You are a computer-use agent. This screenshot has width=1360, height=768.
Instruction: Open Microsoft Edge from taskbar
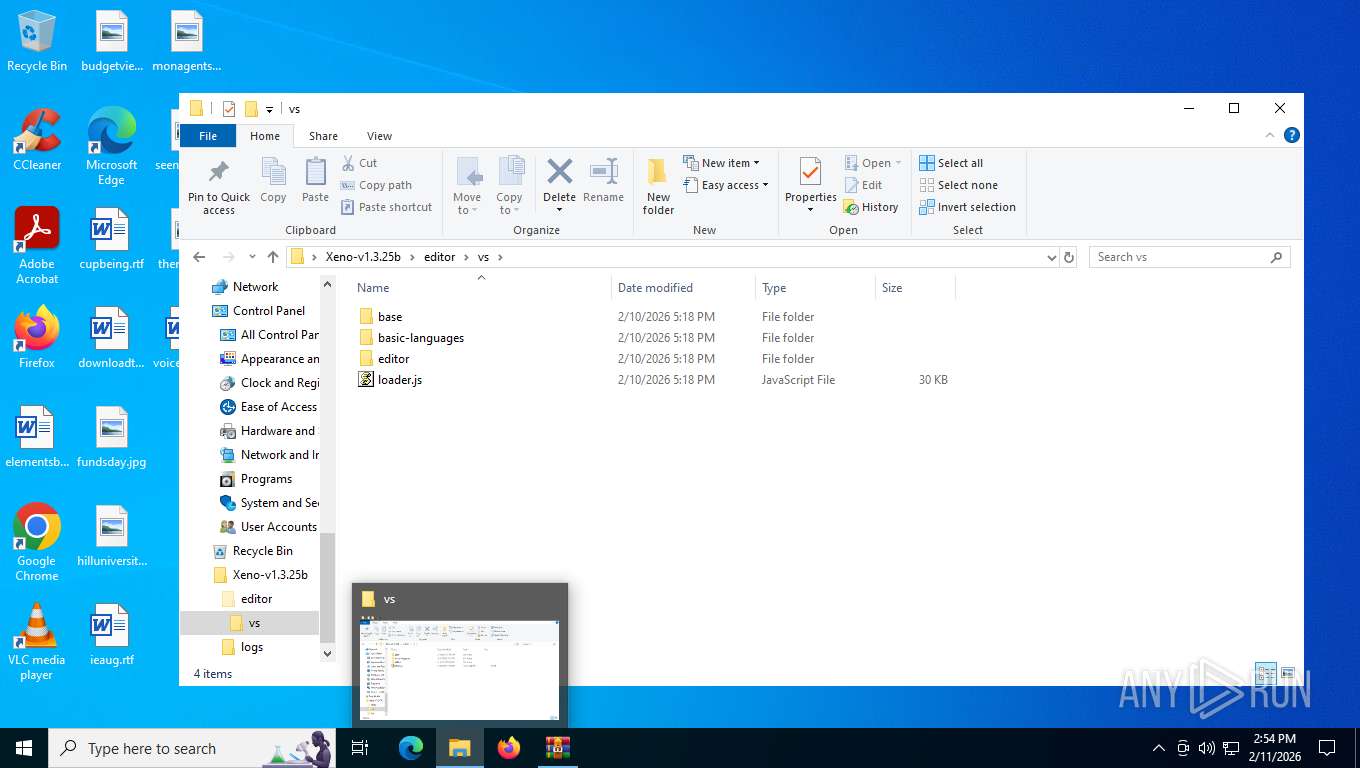point(411,748)
